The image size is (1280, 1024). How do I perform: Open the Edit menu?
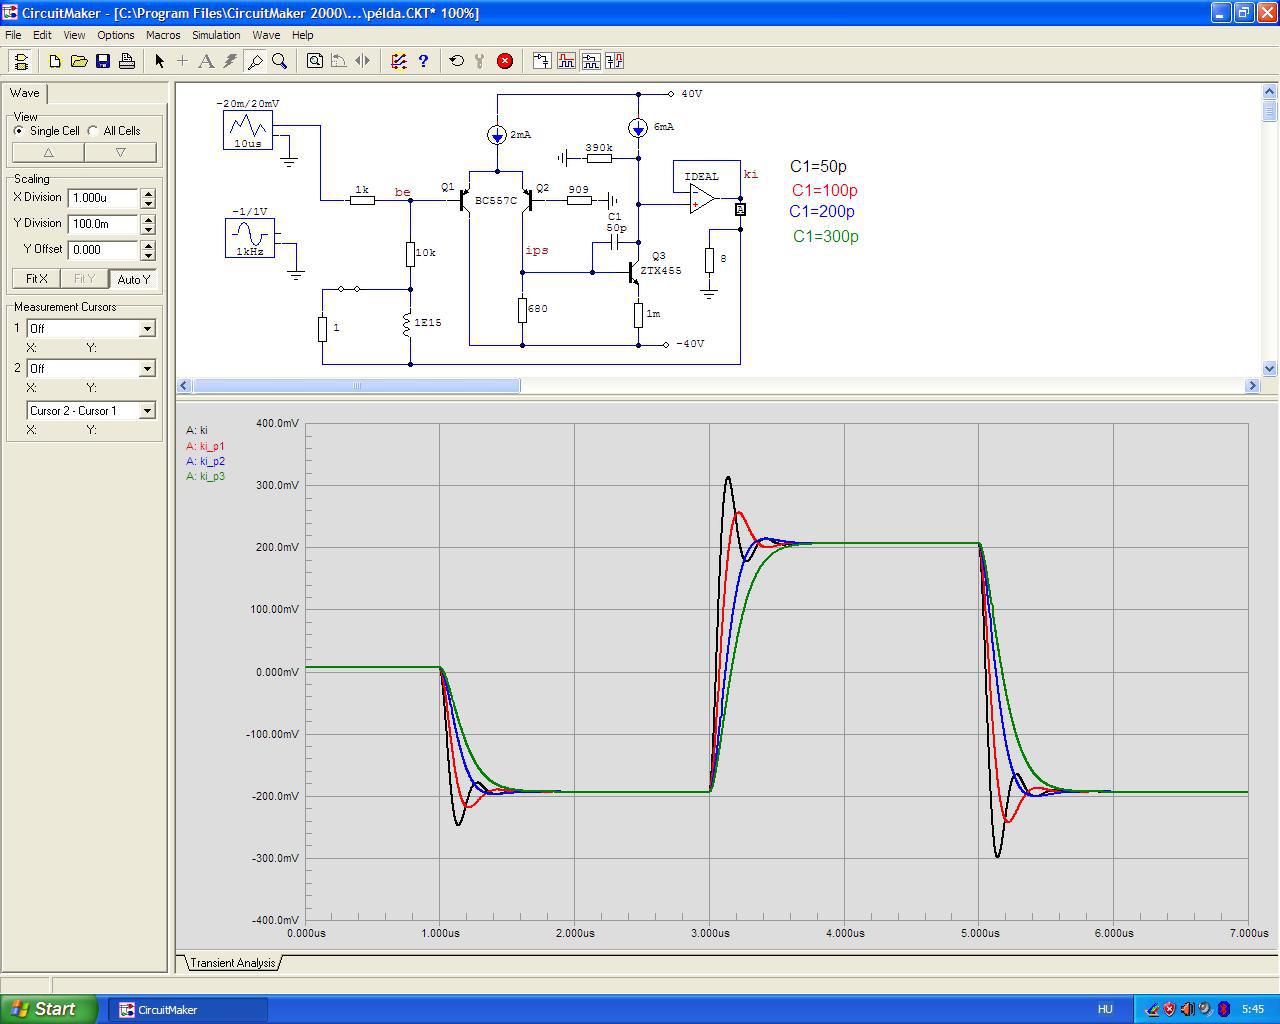coord(42,35)
